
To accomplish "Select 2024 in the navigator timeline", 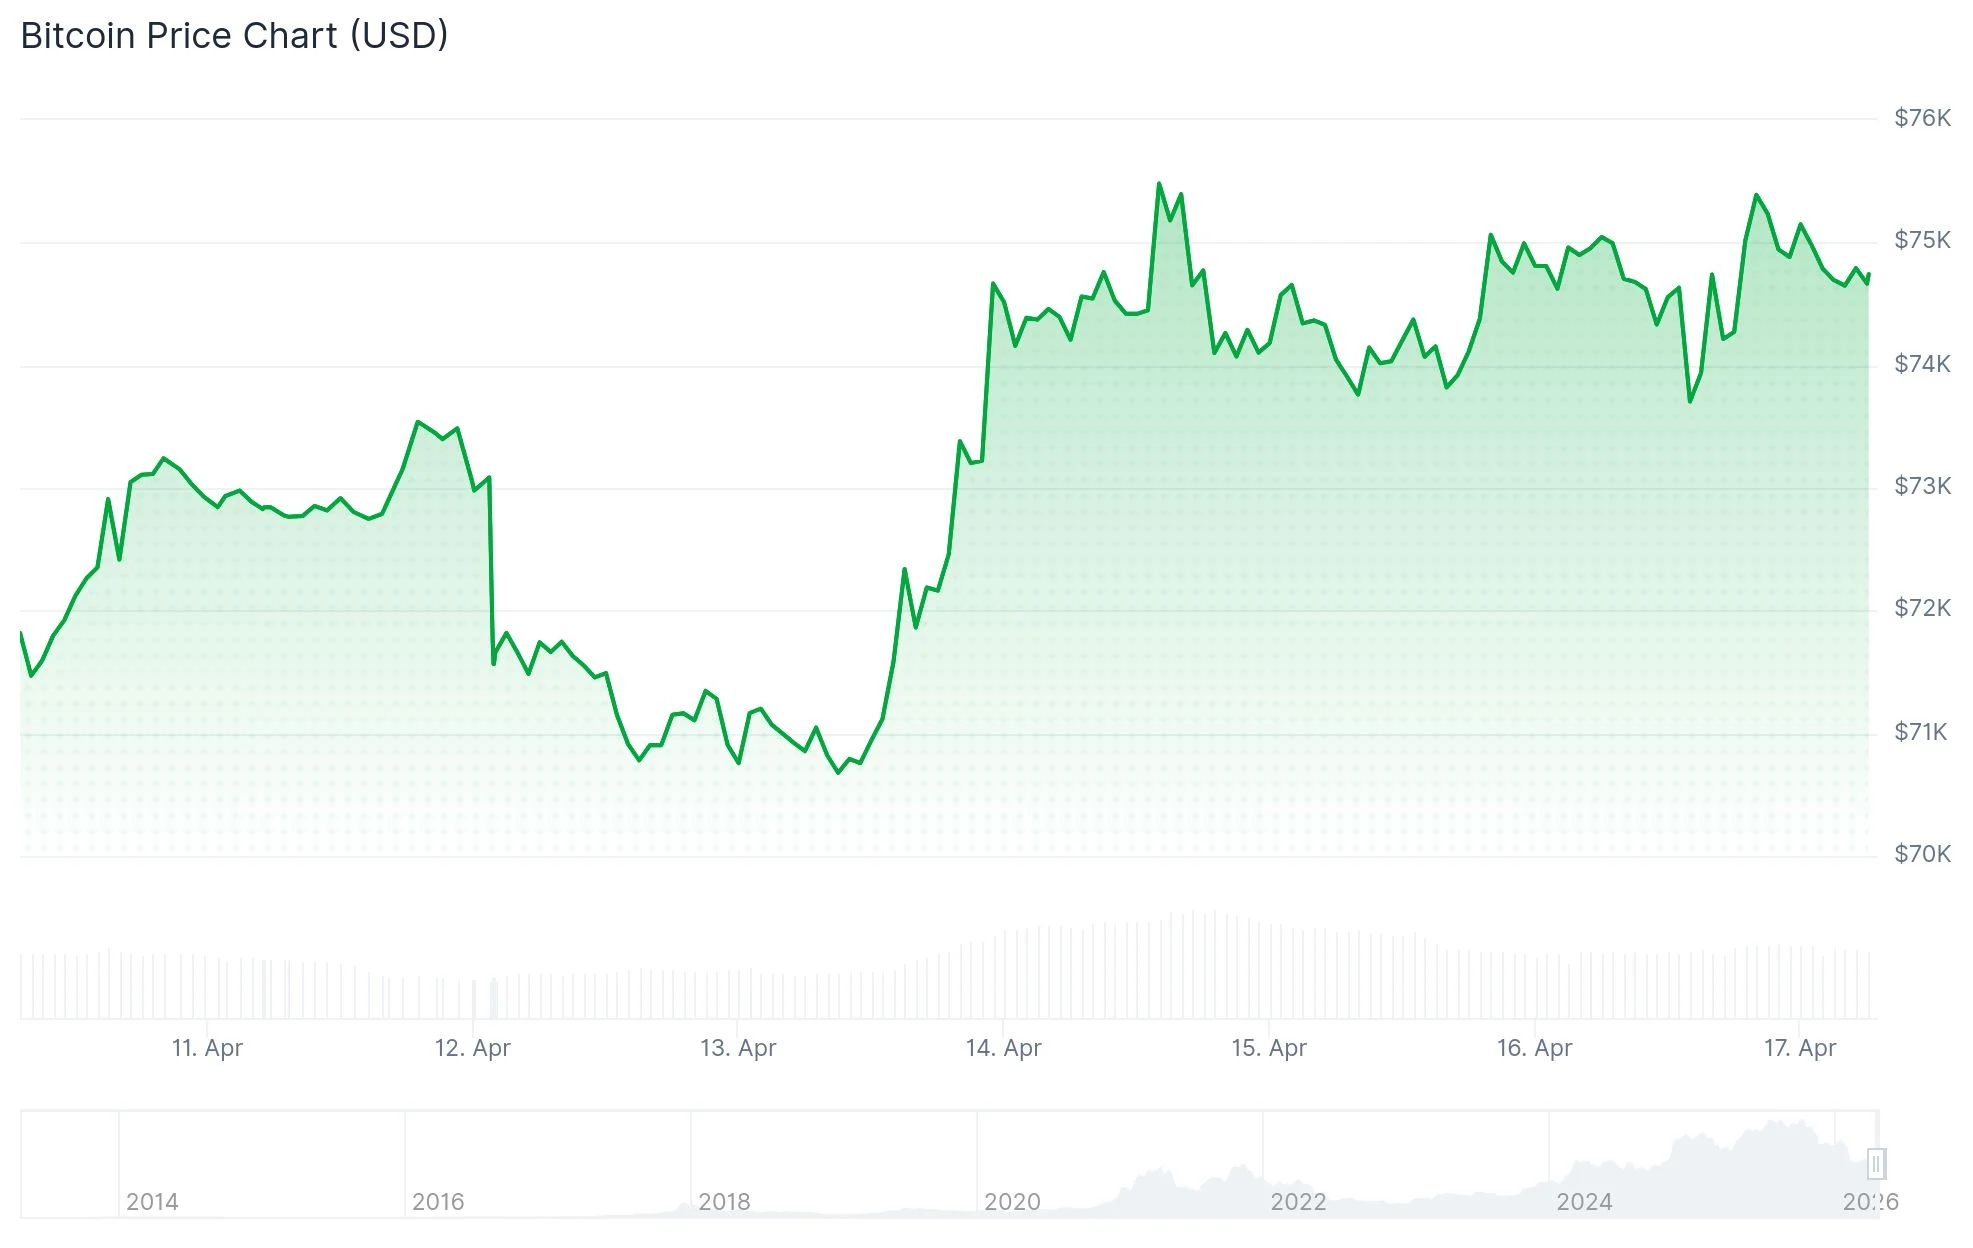I will 1584,1201.
